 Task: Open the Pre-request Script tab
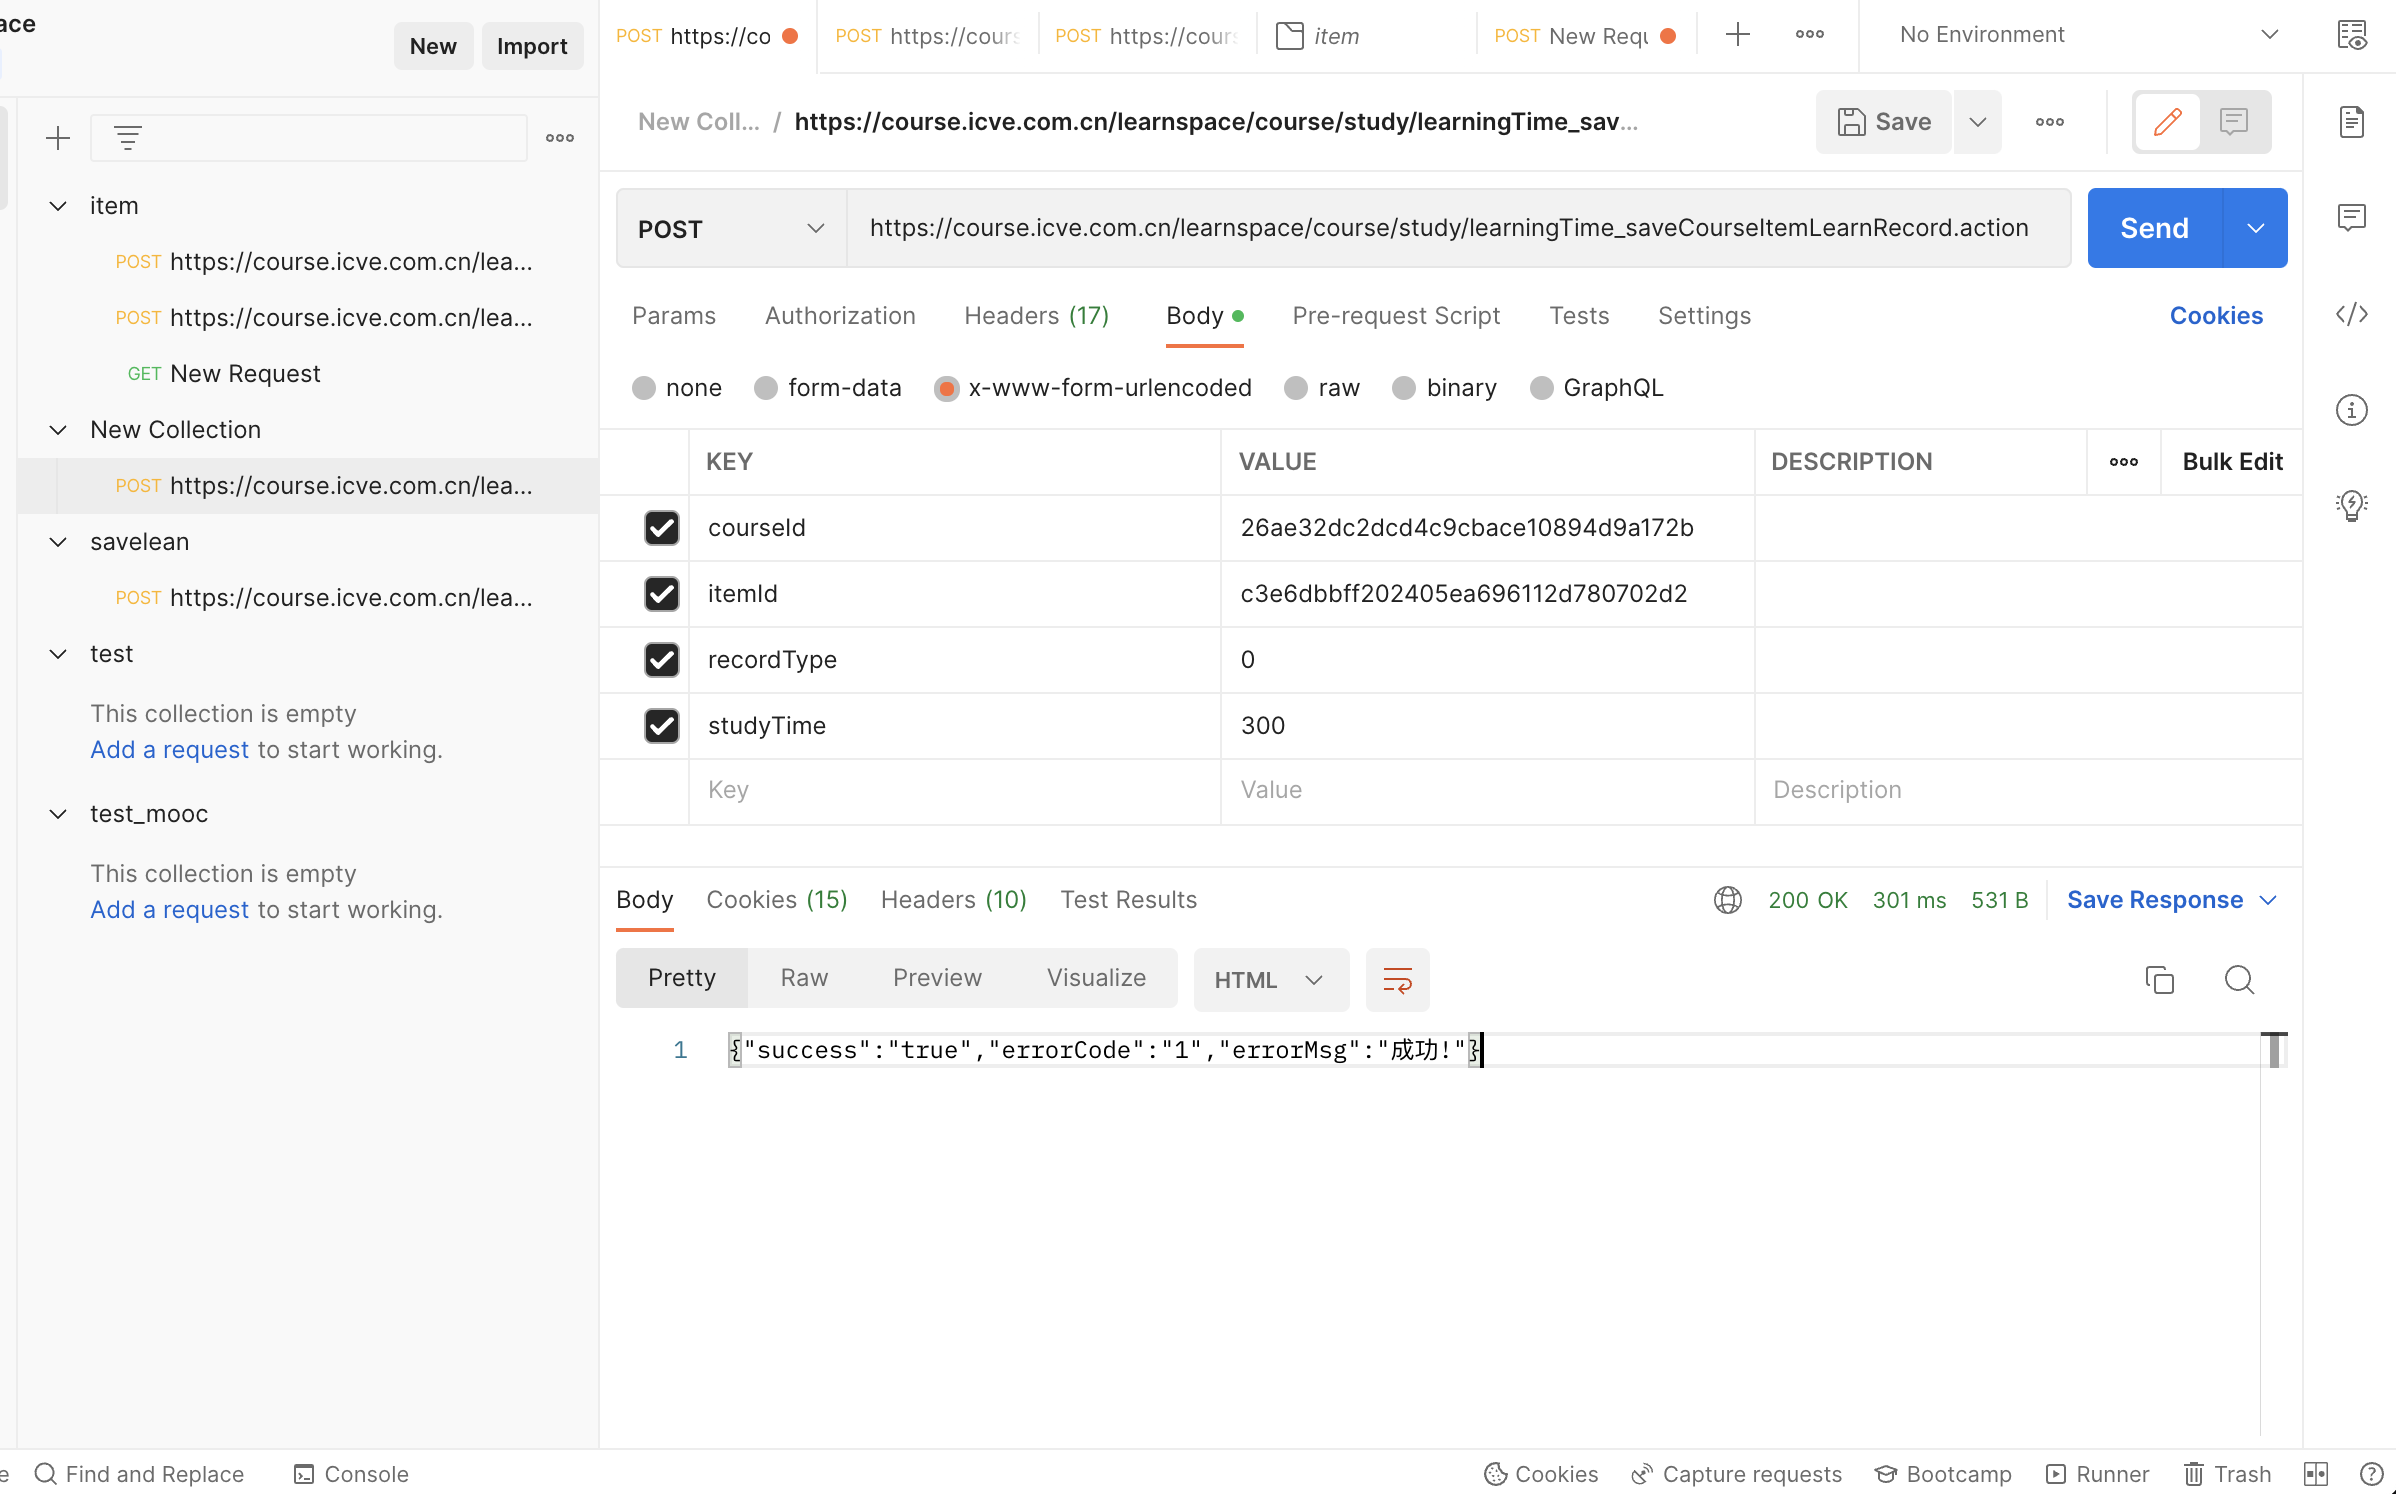[1395, 316]
